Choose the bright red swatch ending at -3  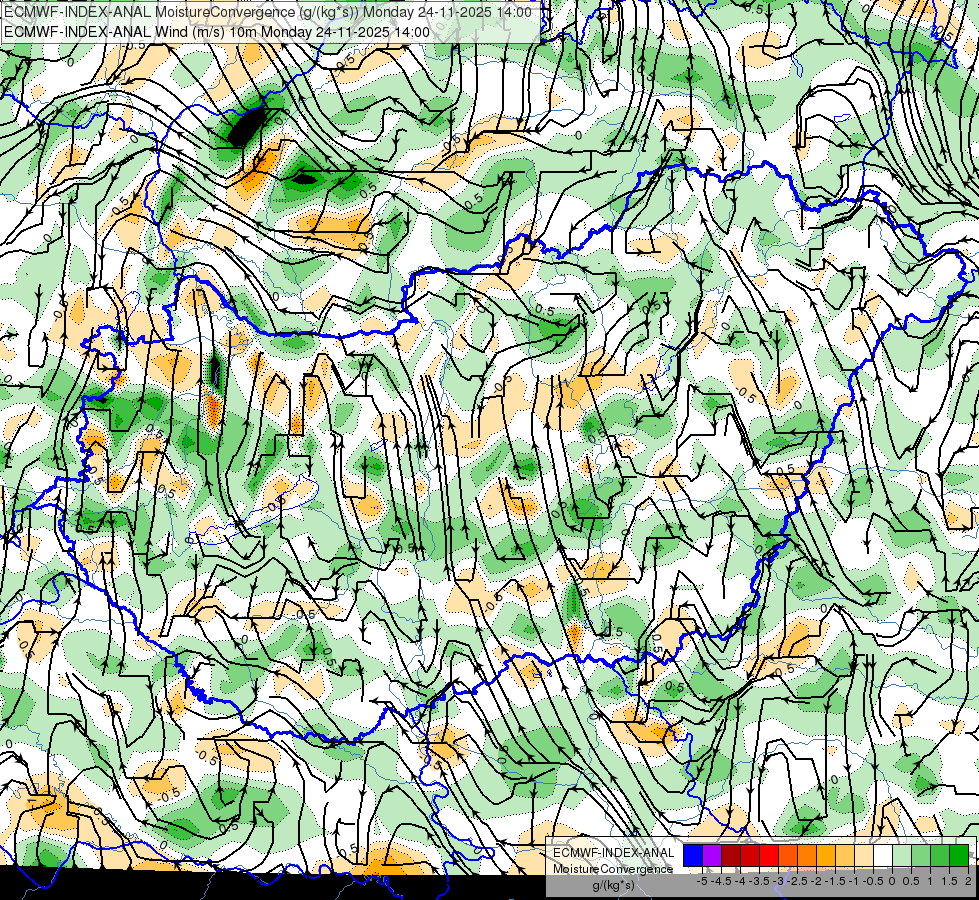(769, 856)
